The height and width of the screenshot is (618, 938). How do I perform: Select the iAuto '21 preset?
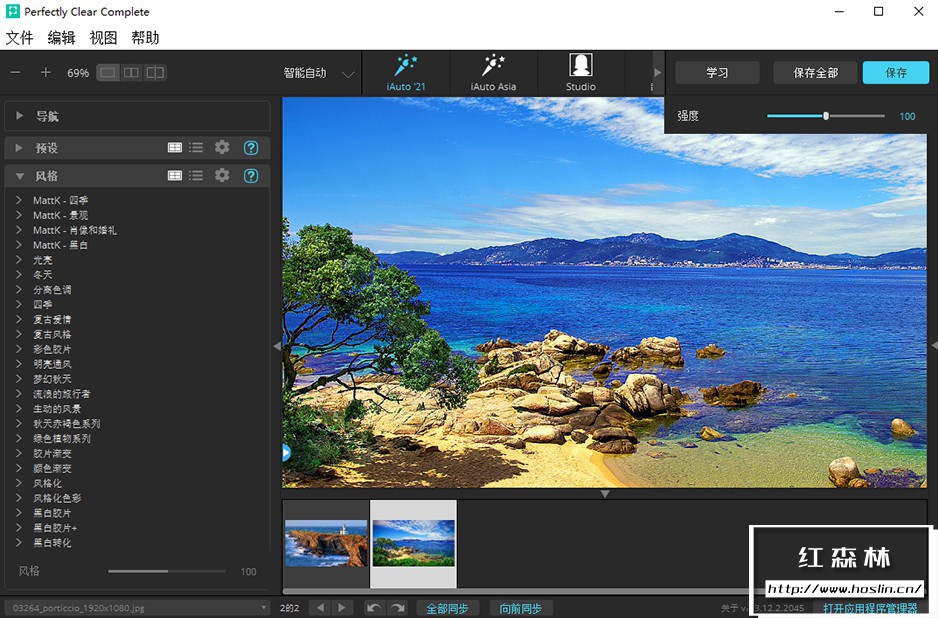pyautogui.click(x=405, y=72)
